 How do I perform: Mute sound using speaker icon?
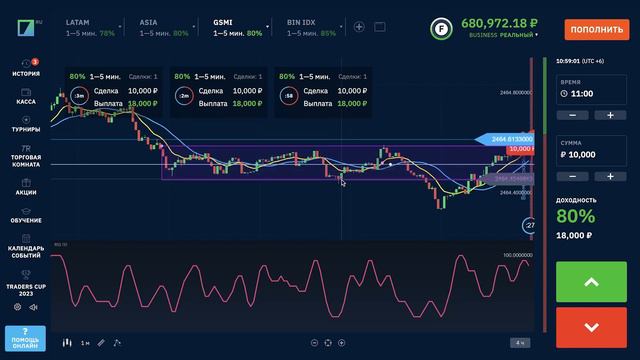33,307
